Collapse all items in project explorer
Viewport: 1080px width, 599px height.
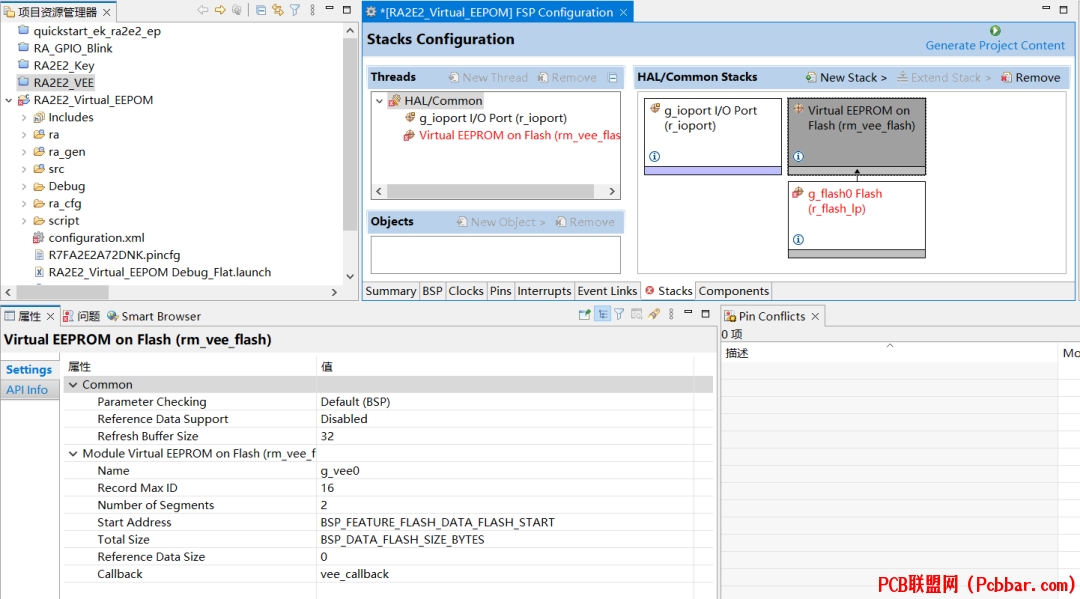261,10
